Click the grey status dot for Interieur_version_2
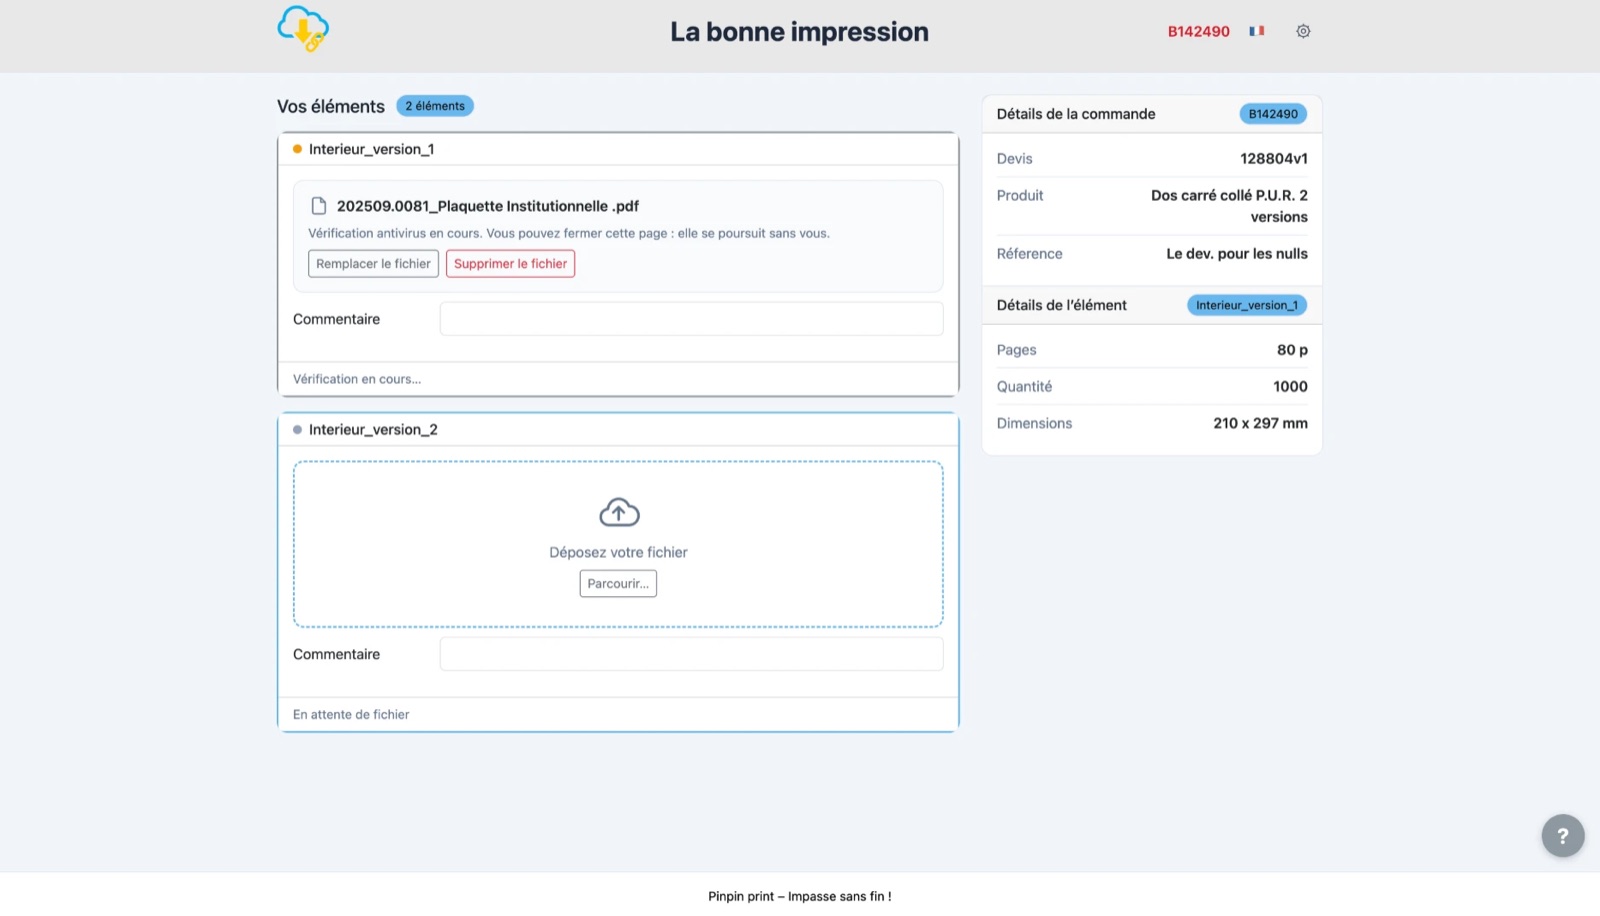 pos(297,430)
